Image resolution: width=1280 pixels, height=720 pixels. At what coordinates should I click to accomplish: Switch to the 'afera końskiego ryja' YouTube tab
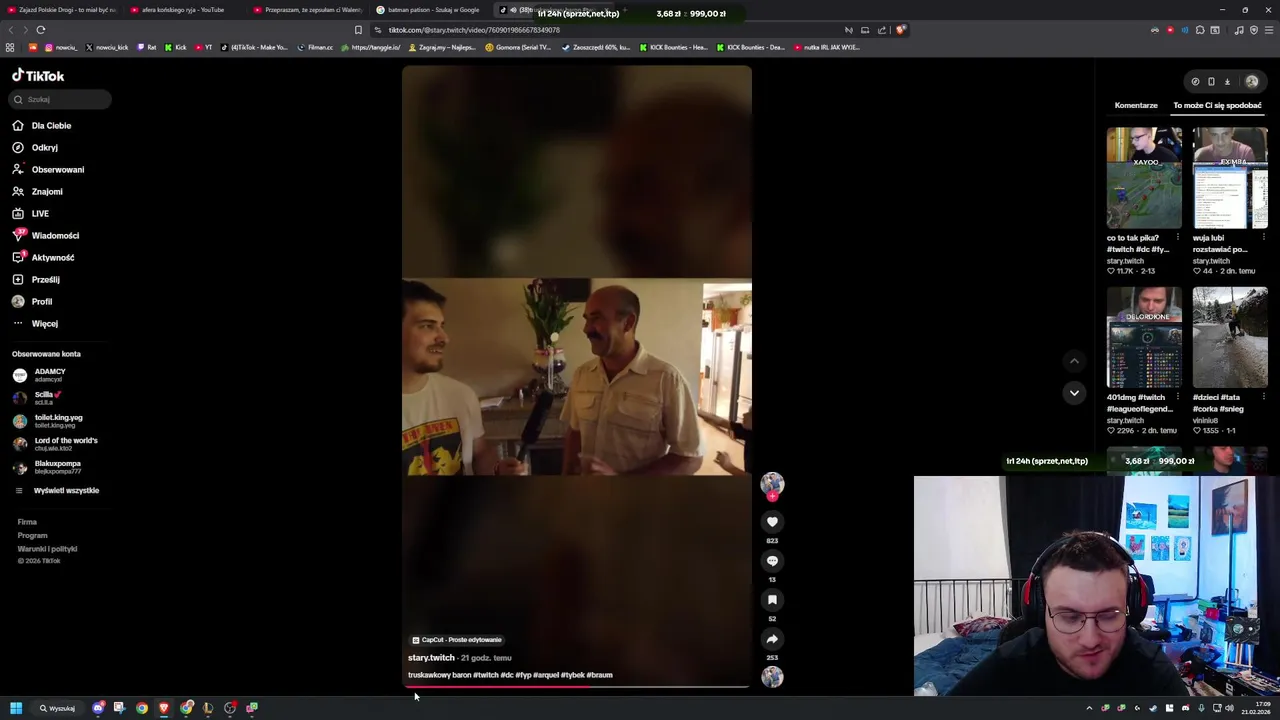[x=182, y=10]
